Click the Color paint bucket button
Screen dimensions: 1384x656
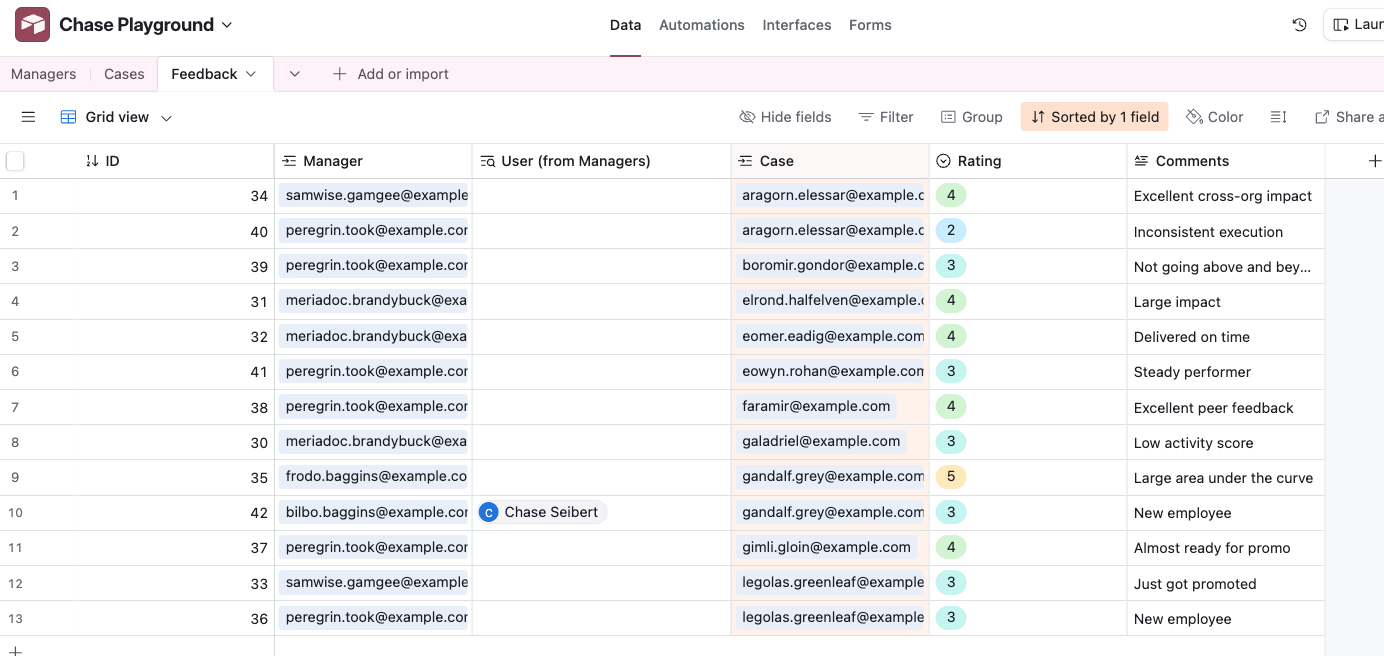click(1214, 117)
